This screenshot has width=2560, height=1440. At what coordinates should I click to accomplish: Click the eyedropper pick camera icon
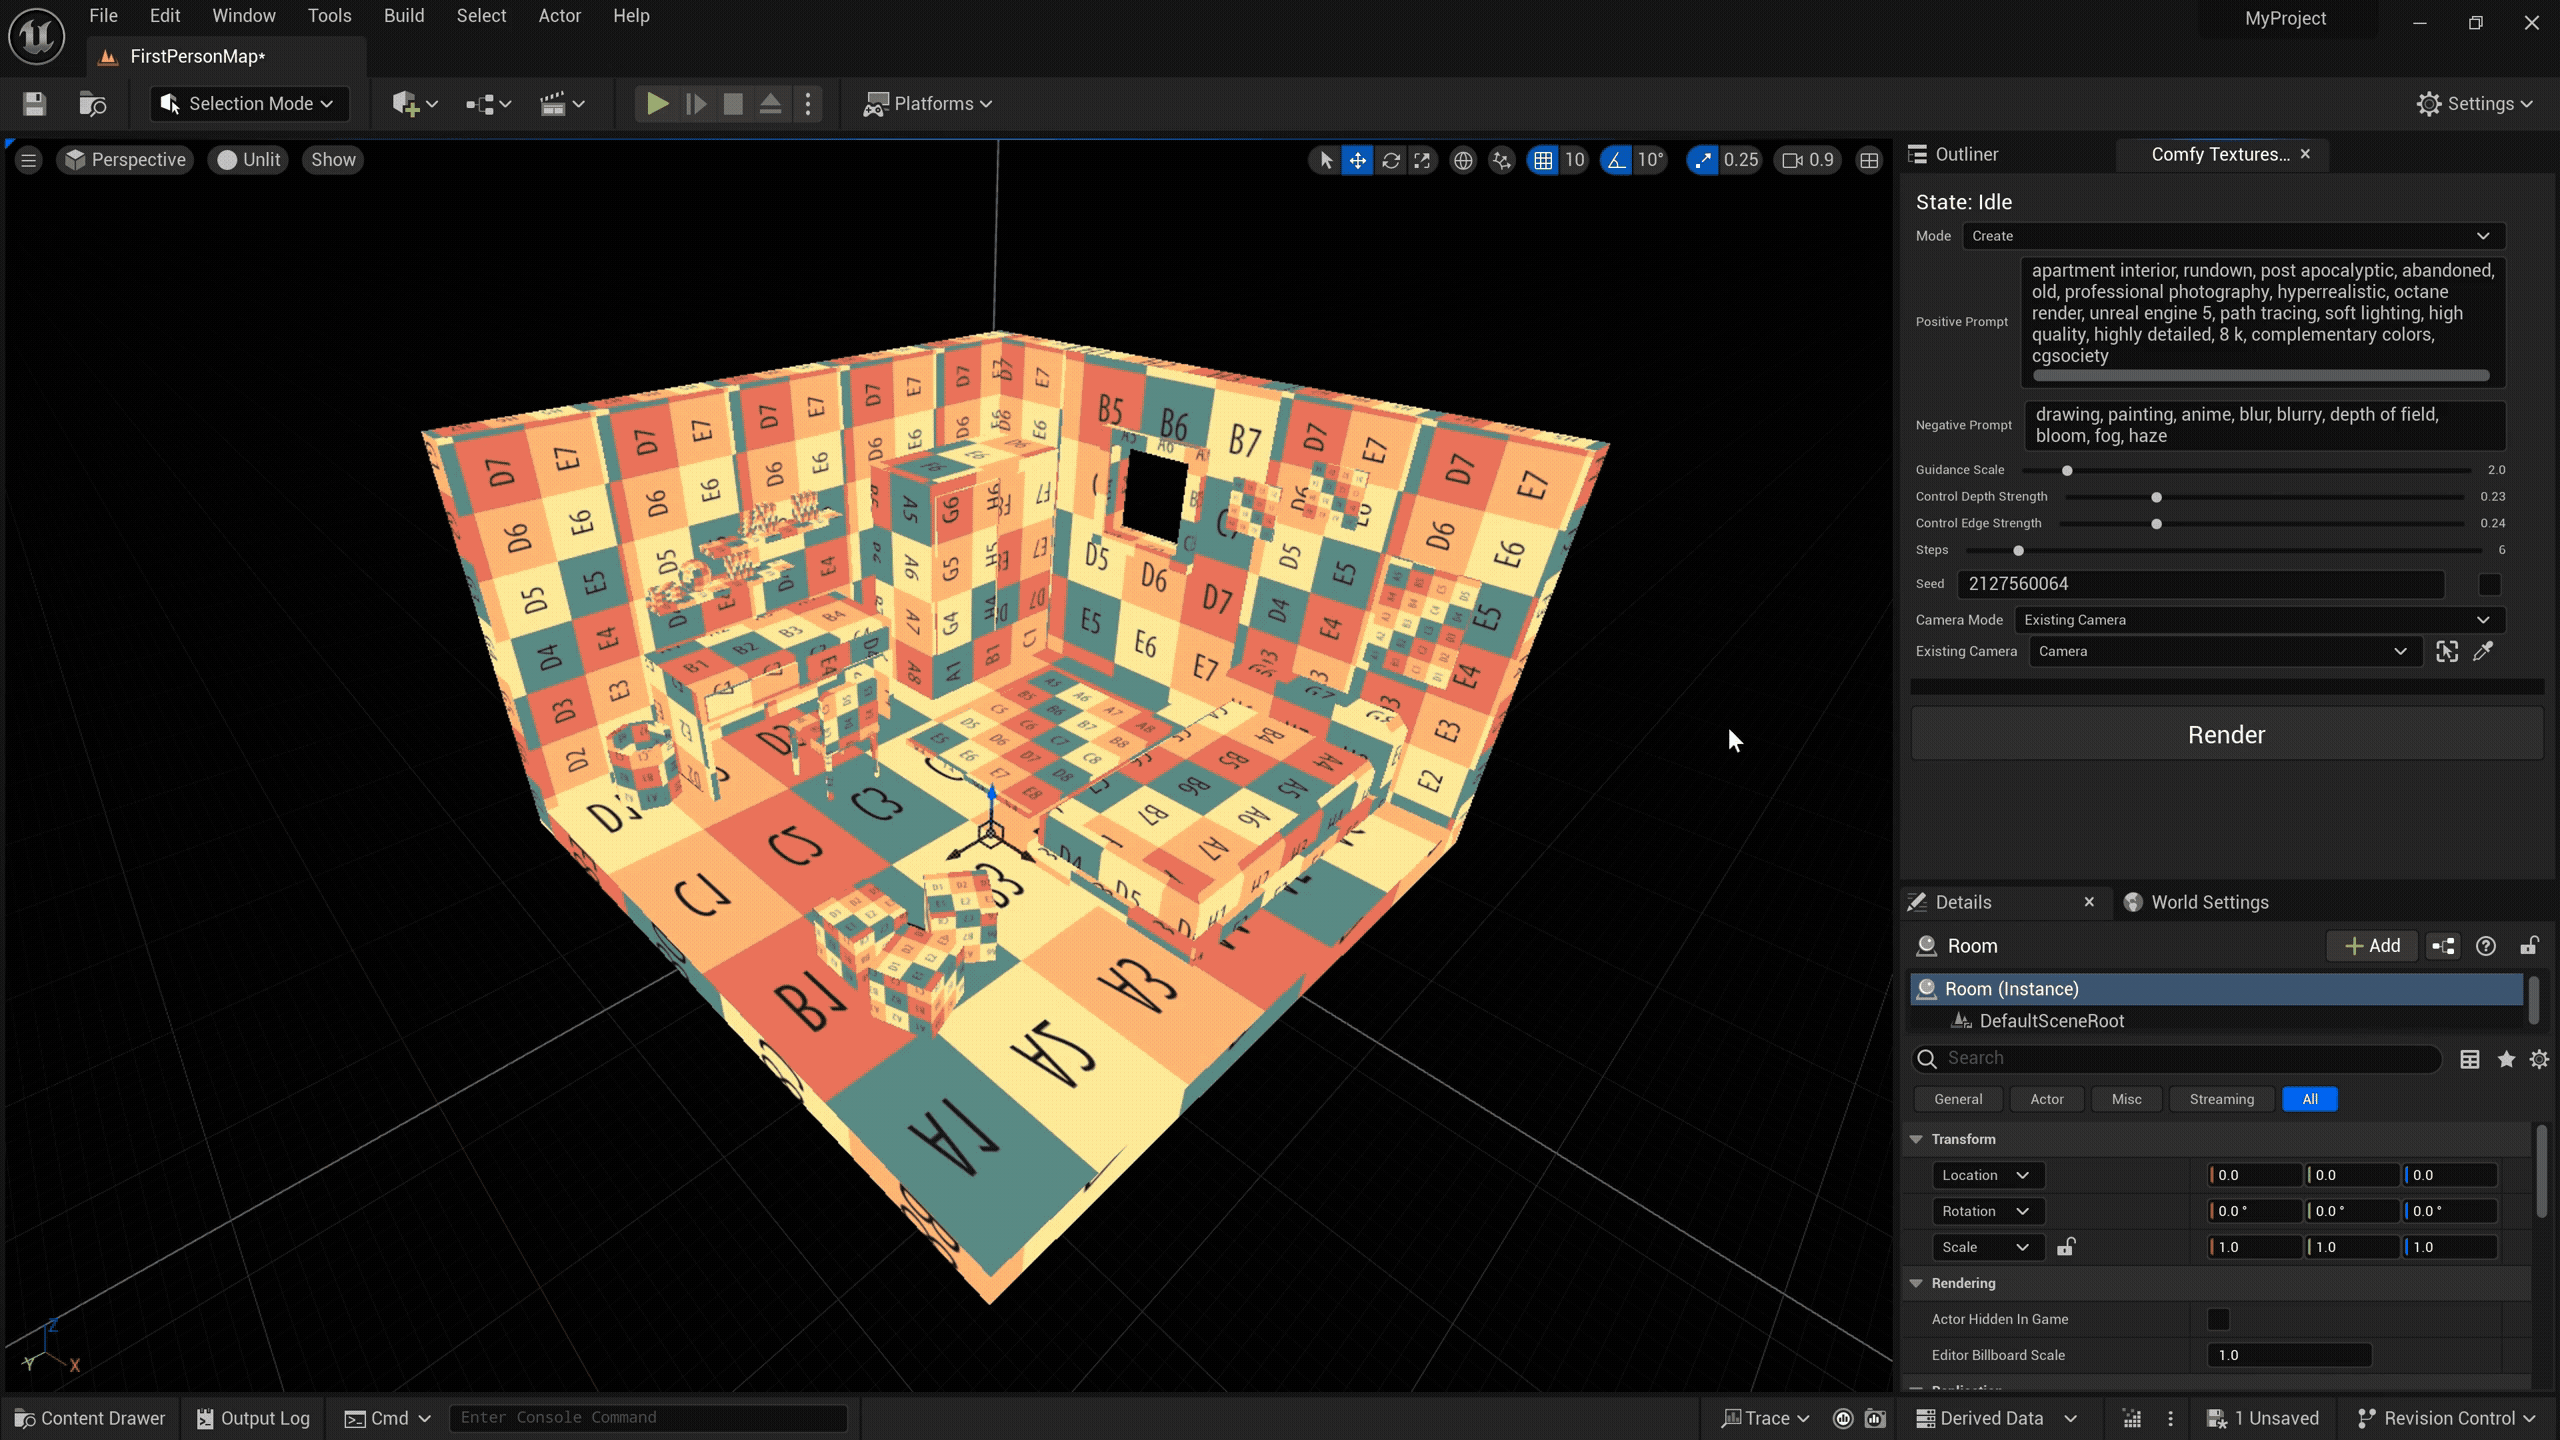pos(2483,652)
